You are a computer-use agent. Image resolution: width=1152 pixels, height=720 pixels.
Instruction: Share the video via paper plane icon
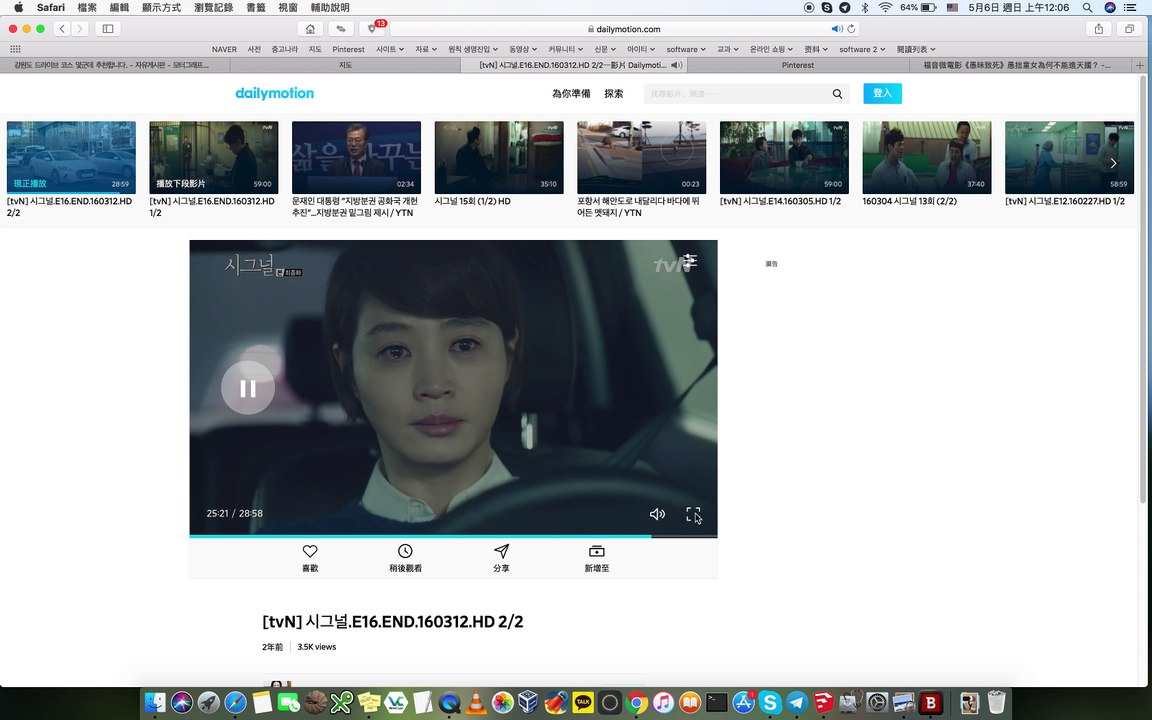[501, 551]
